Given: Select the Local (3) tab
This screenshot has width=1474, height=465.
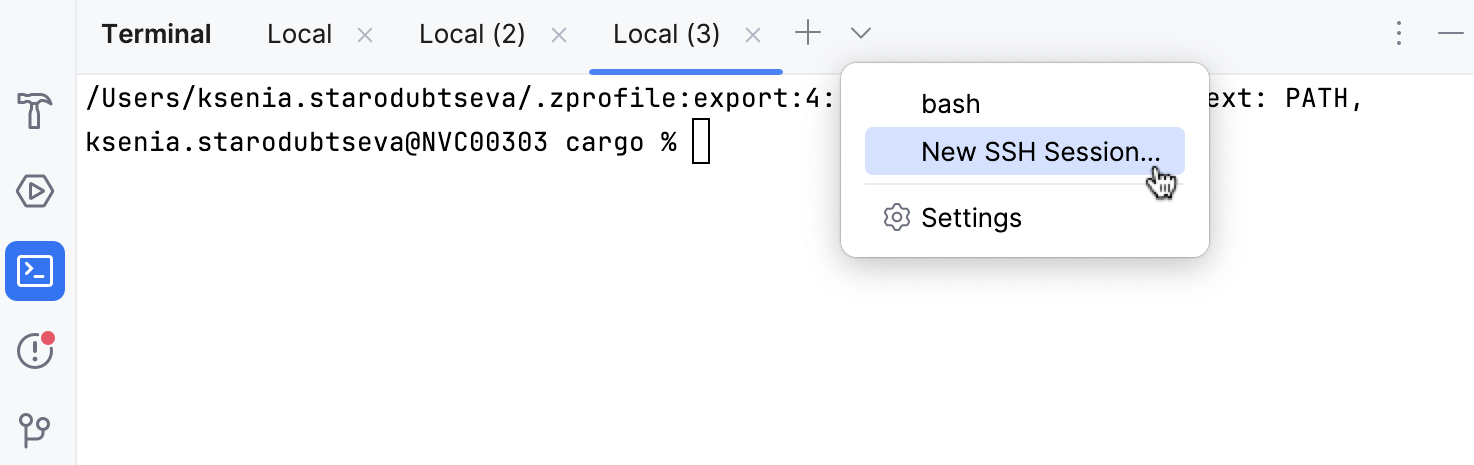Looking at the screenshot, I should [666, 34].
